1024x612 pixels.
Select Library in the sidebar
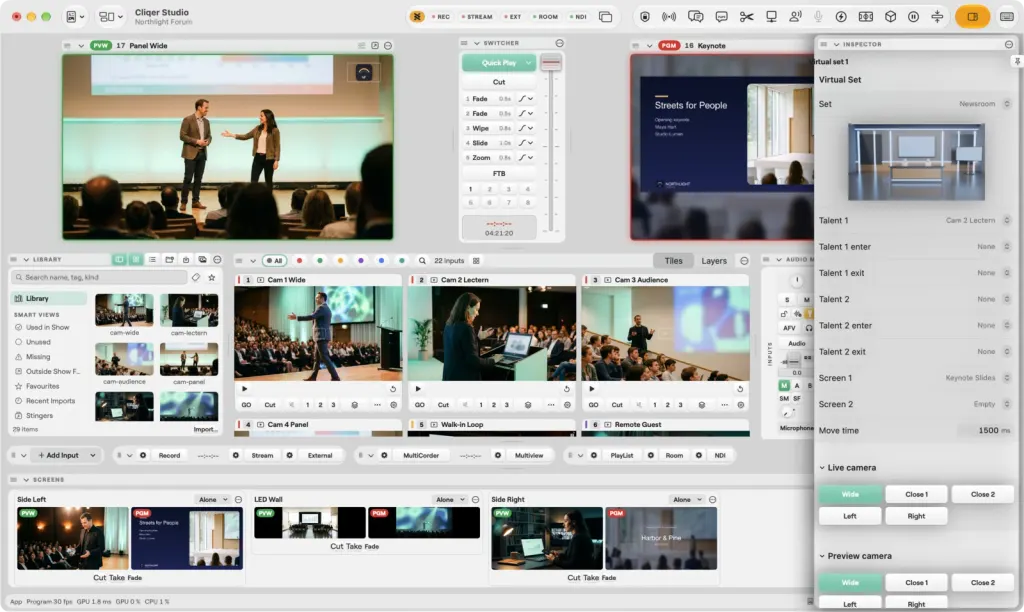[x=48, y=298]
